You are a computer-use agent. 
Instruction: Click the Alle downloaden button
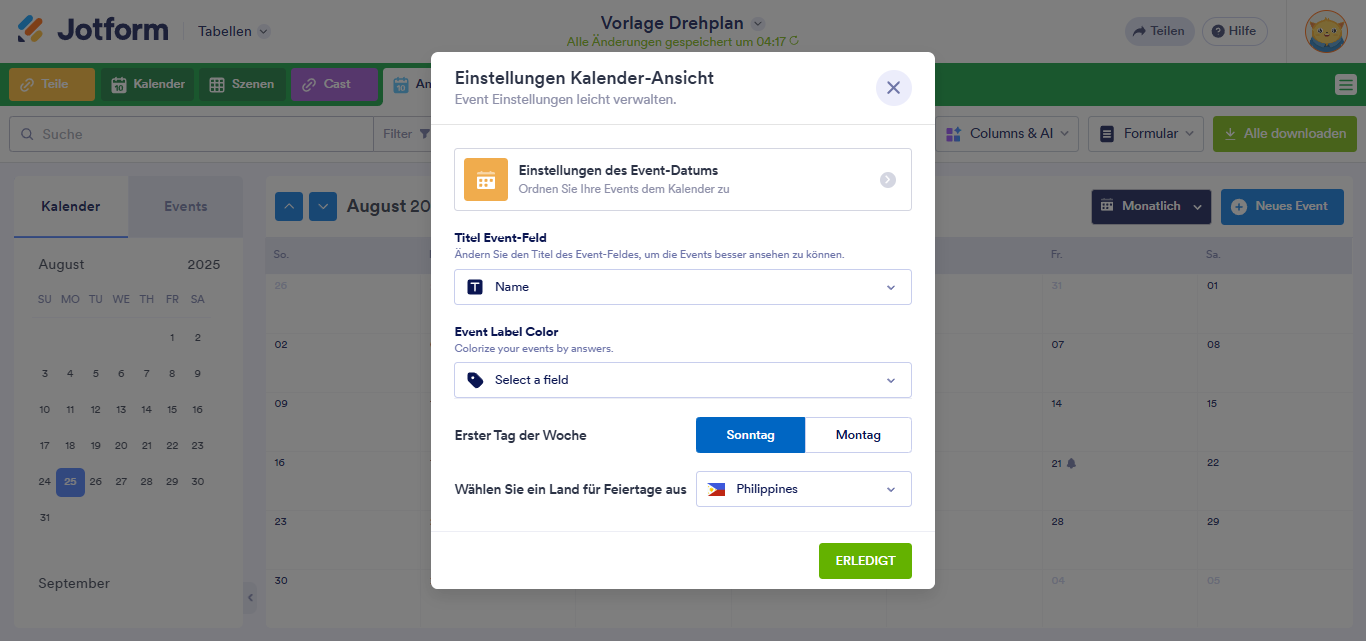[1284, 134]
